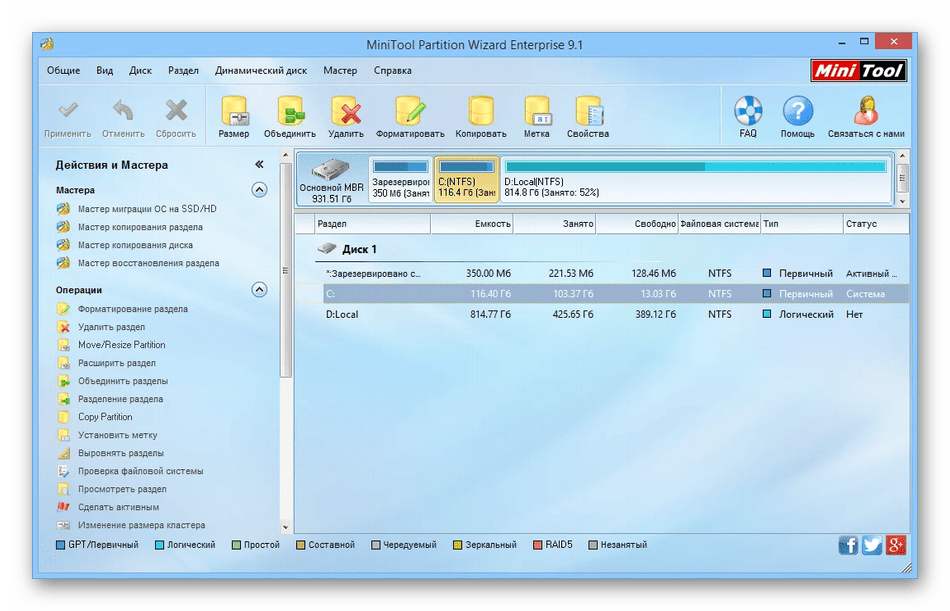Open the Динамический диск menu
The height and width of the screenshot is (611, 950).
pyautogui.click(x=261, y=71)
